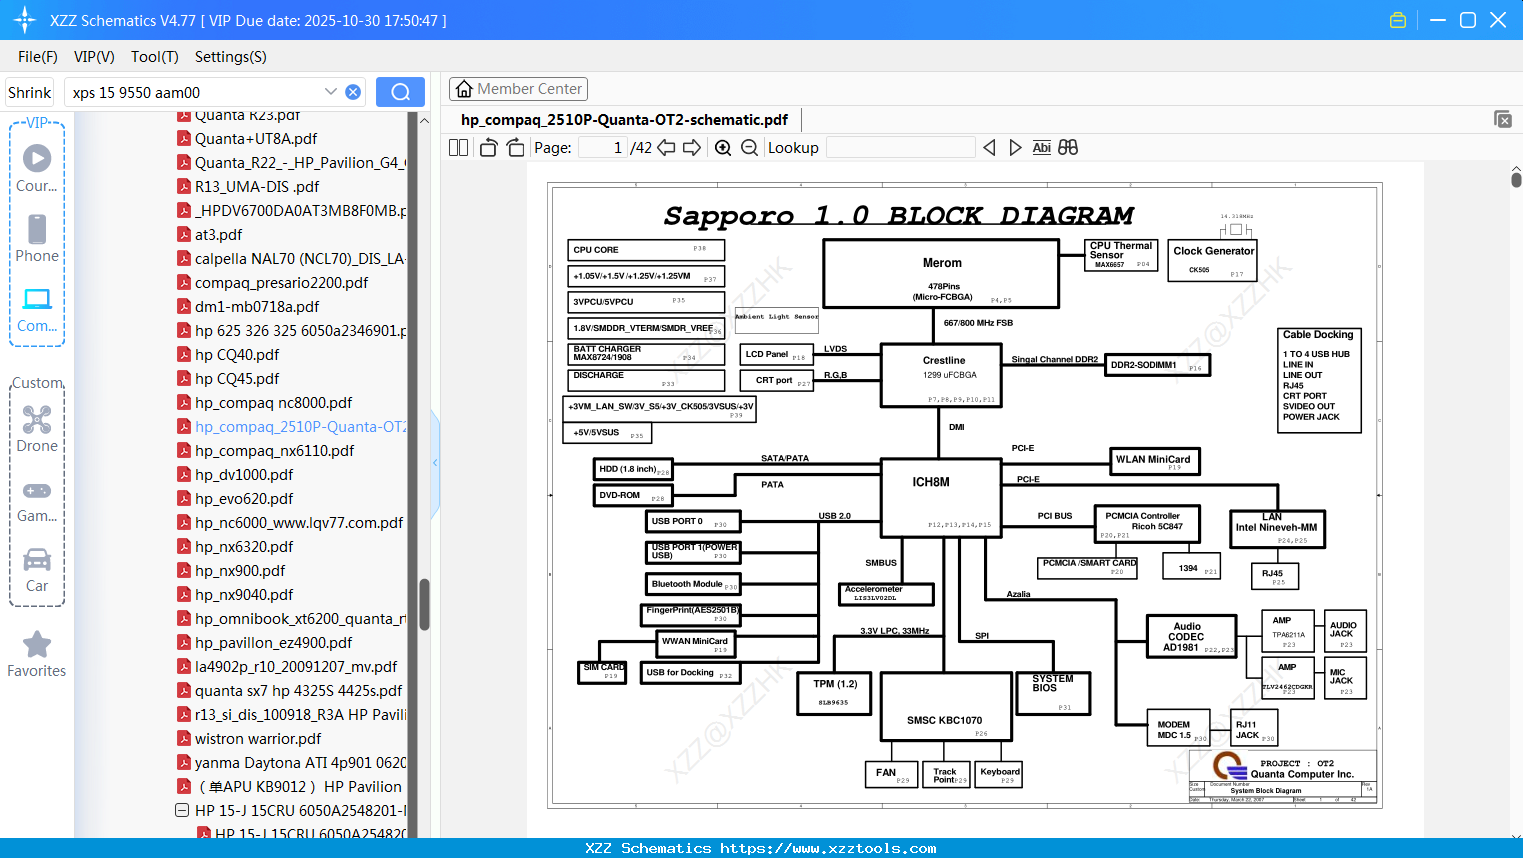Screen dimensions: 1523x858
Task: Go to the next page arrow
Action: tap(692, 148)
